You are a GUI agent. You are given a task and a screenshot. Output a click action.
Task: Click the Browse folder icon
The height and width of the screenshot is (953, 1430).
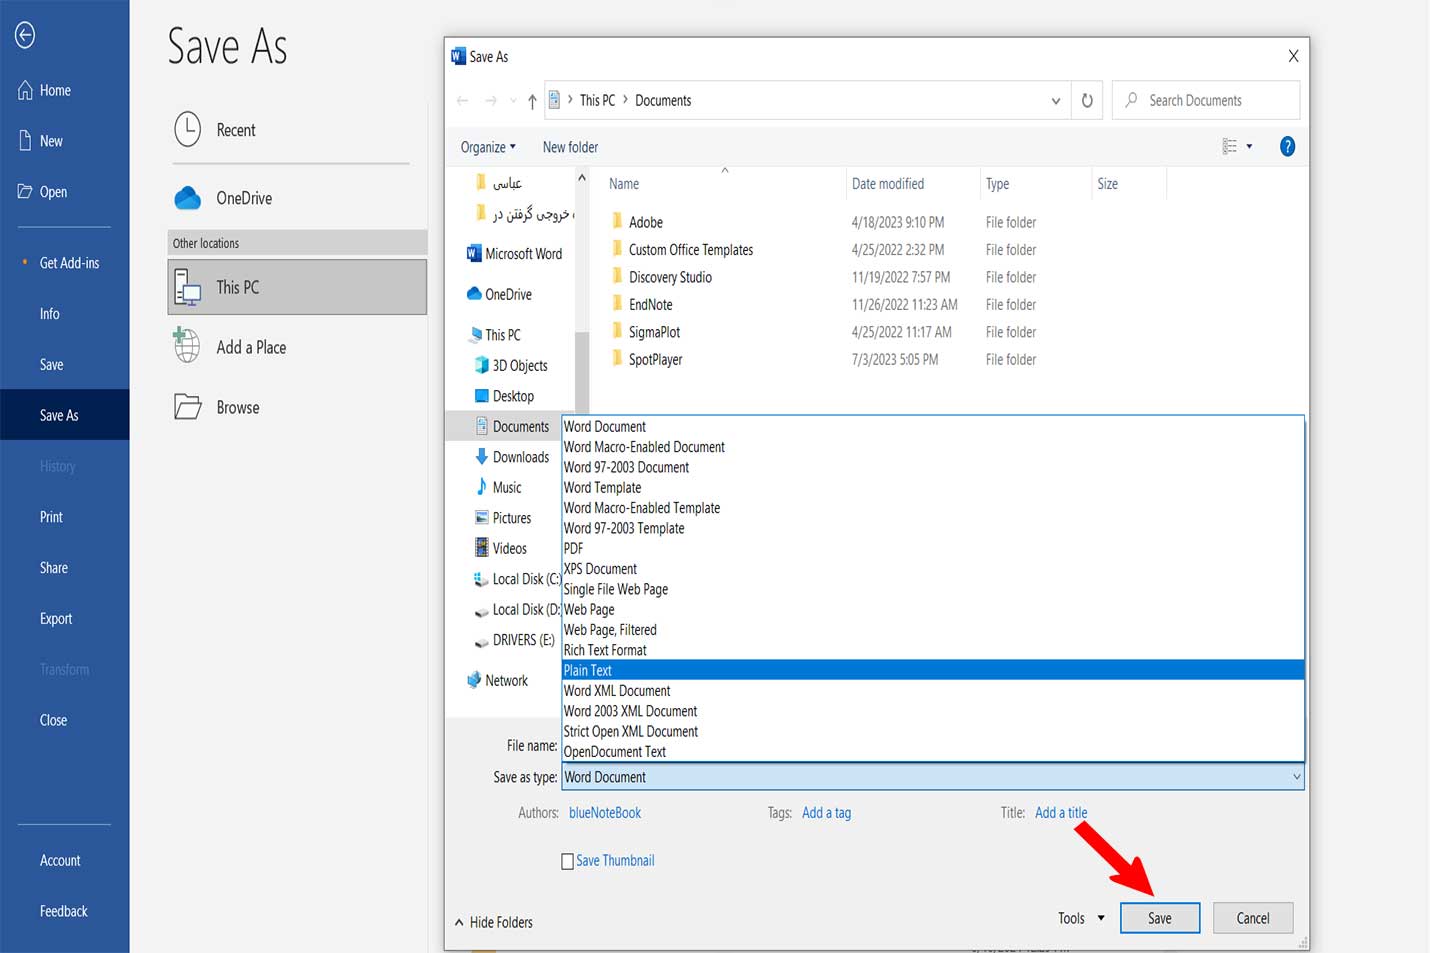tap(188, 407)
